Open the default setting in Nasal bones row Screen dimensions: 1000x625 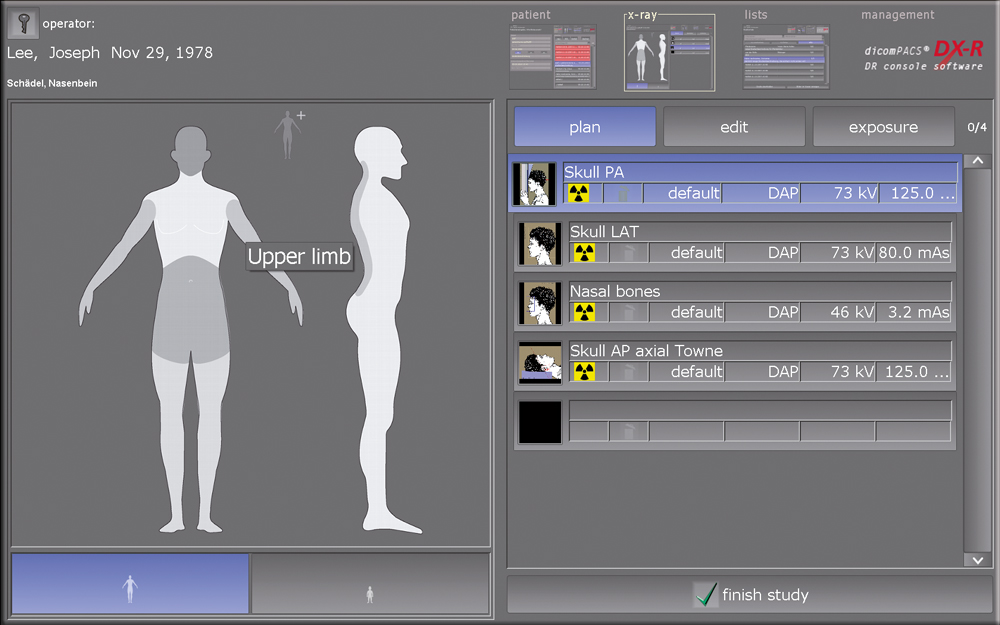(686, 312)
